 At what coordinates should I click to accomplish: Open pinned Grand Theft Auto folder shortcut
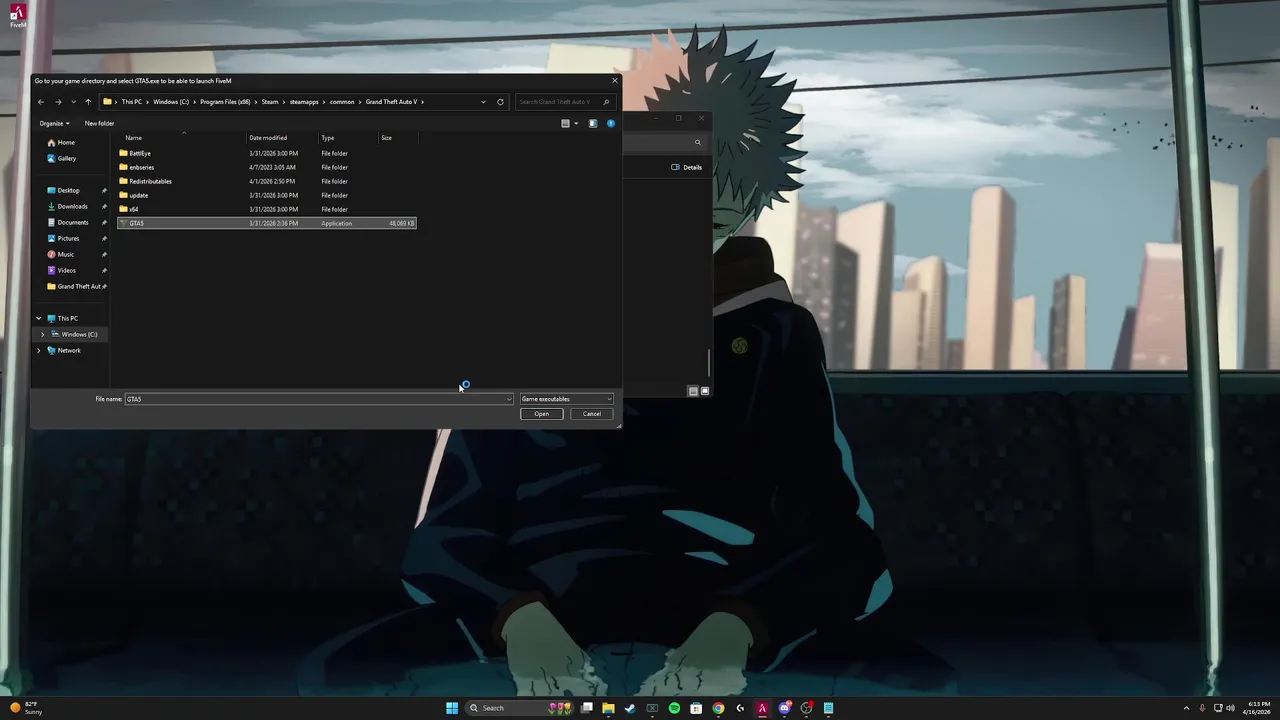pos(76,286)
